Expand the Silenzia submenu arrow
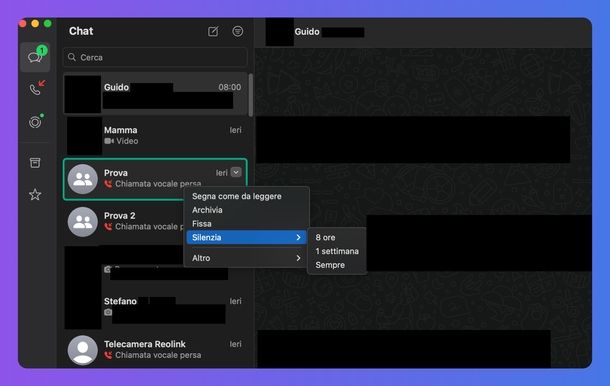The image size is (610, 386). 298,237
